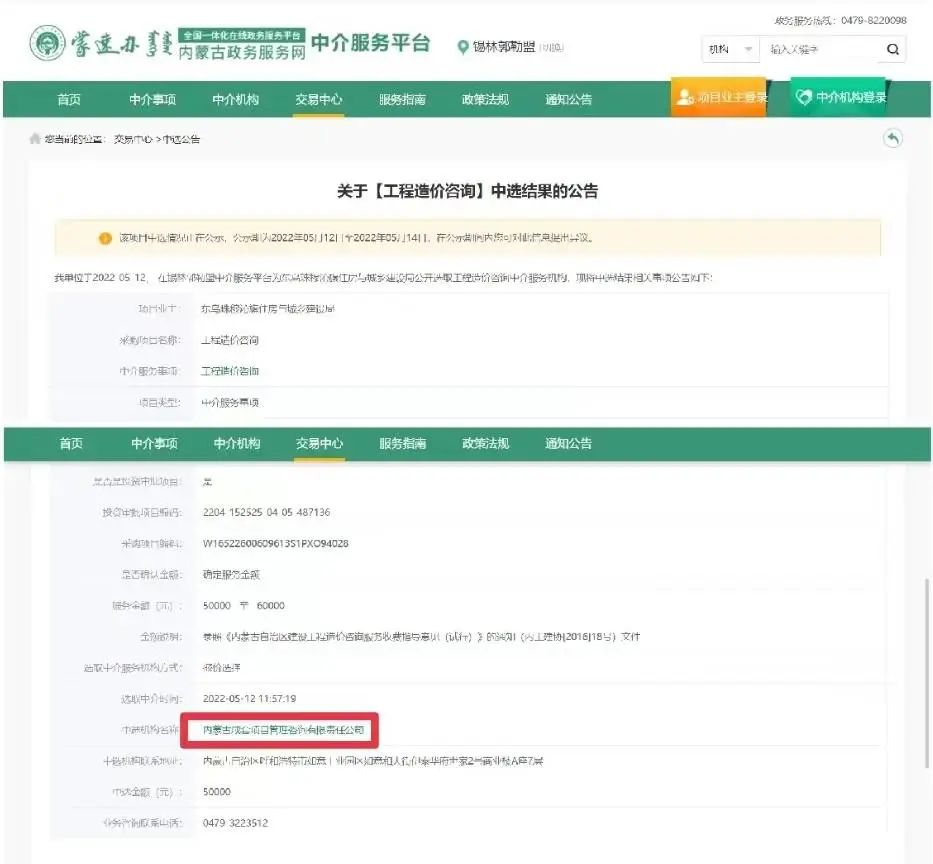Open 中介事项 in the upper navigation bar
The width and height of the screenshot is (933, 864).
click(x=152, y=99)
